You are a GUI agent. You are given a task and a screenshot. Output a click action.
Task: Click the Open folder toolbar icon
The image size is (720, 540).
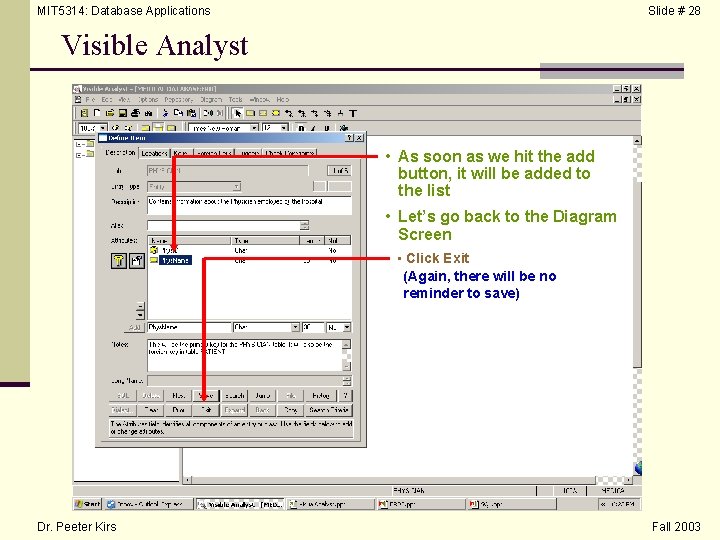(110, 113)
